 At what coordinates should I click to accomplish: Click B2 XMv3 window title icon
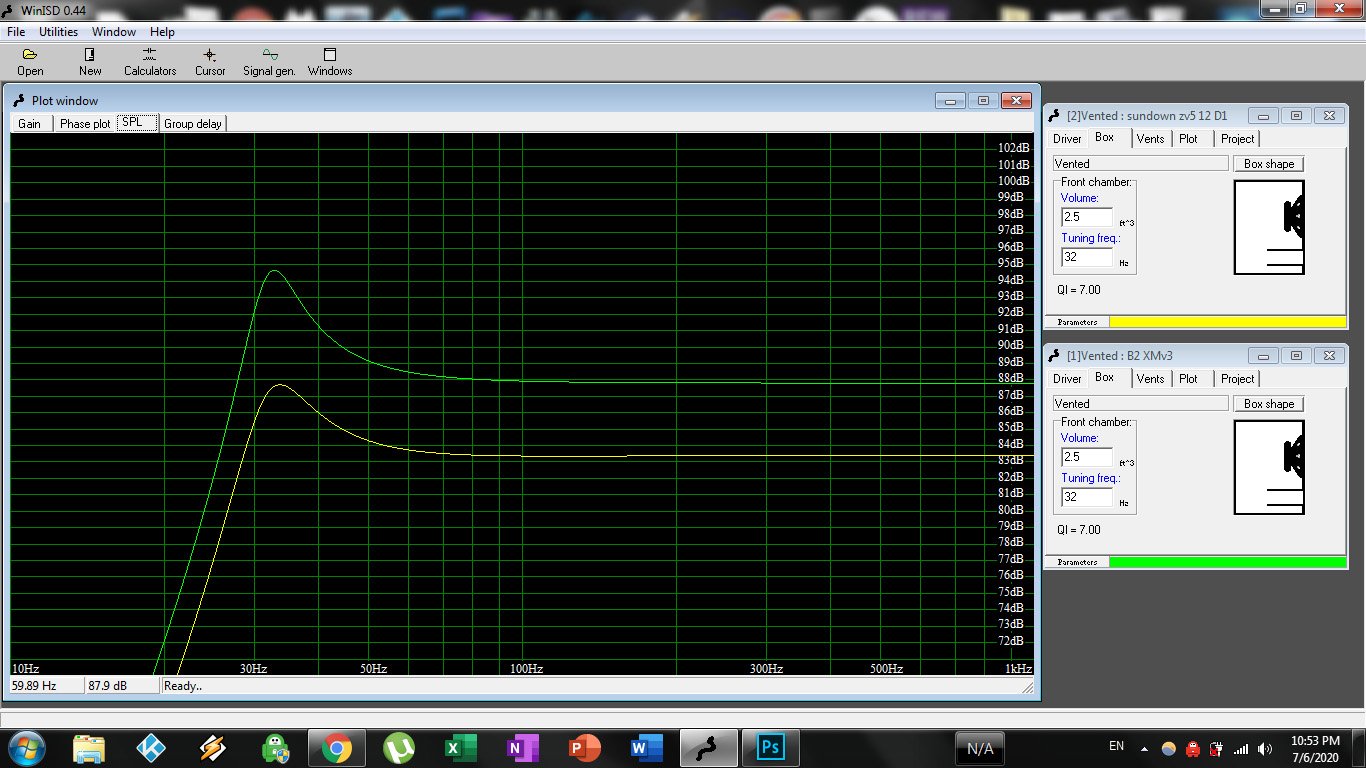pos(1055,356)
